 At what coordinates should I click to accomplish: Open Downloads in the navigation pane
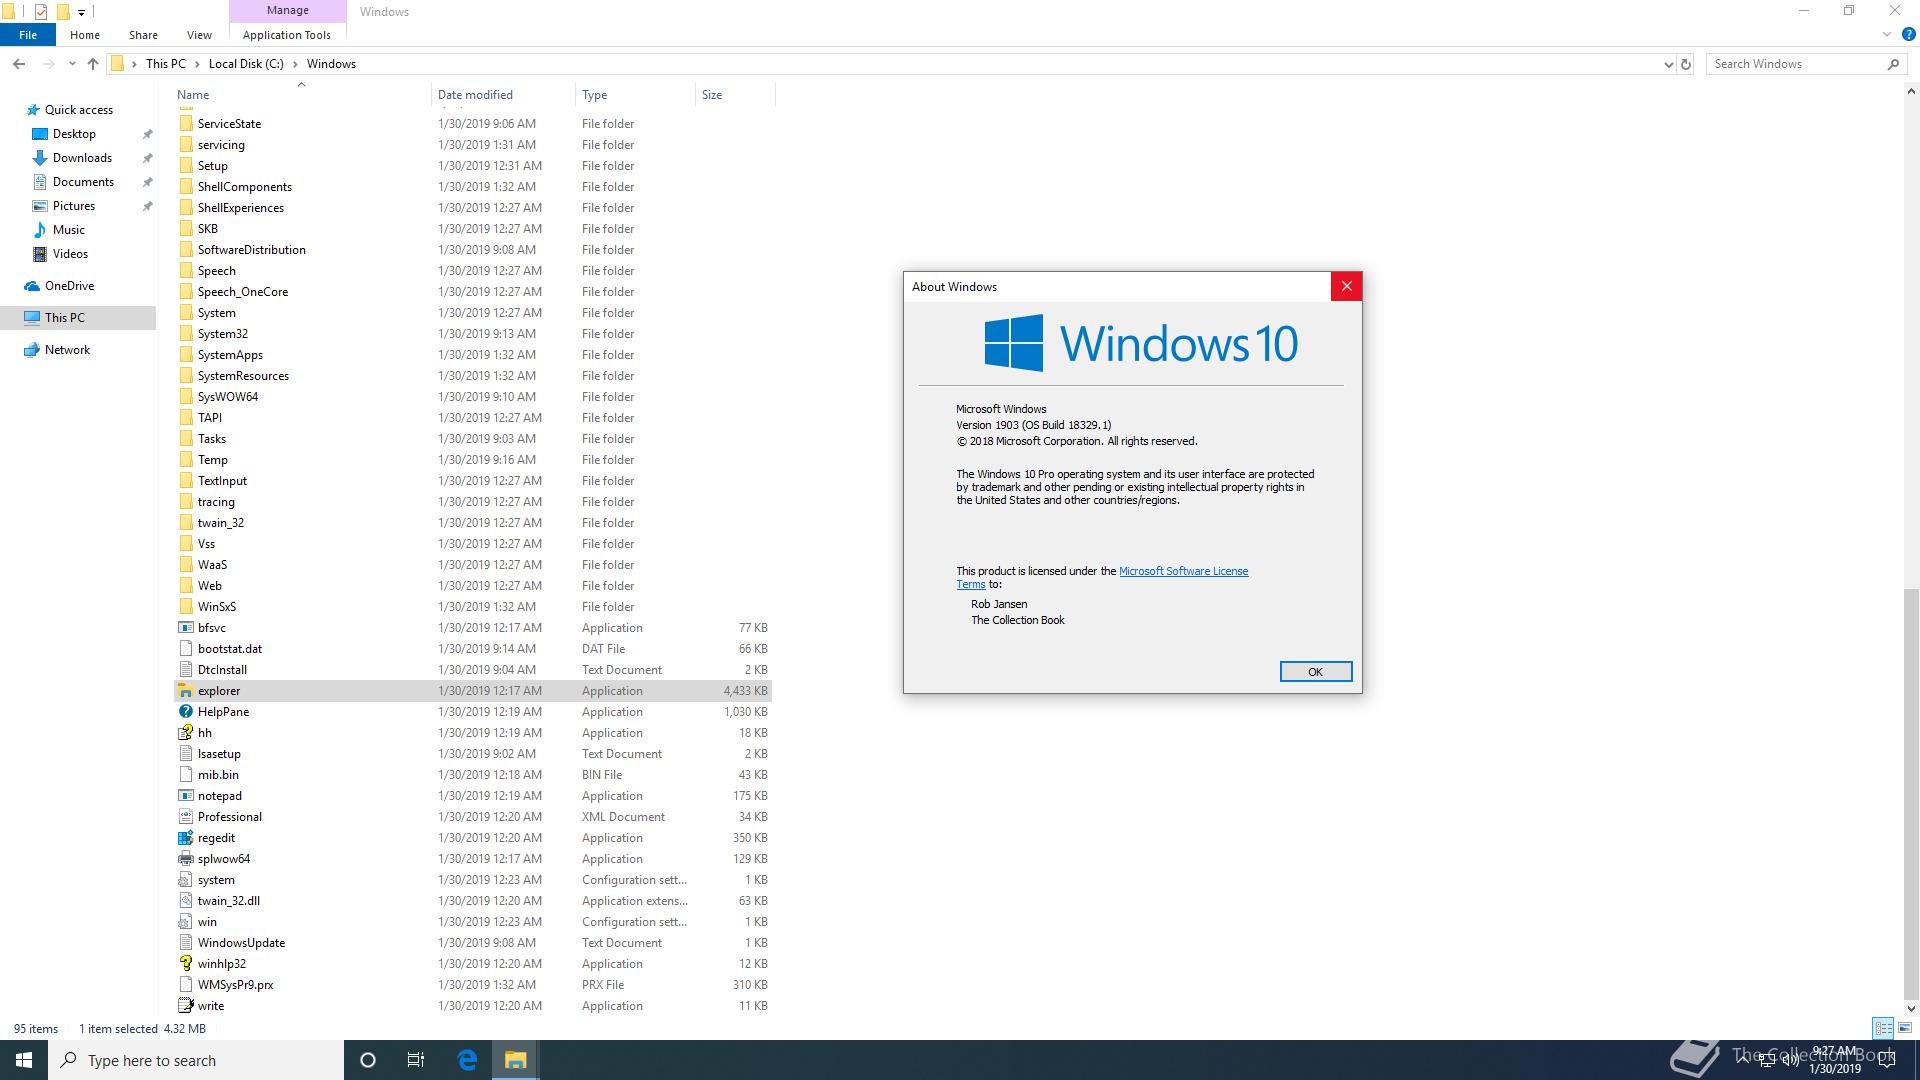82,158
